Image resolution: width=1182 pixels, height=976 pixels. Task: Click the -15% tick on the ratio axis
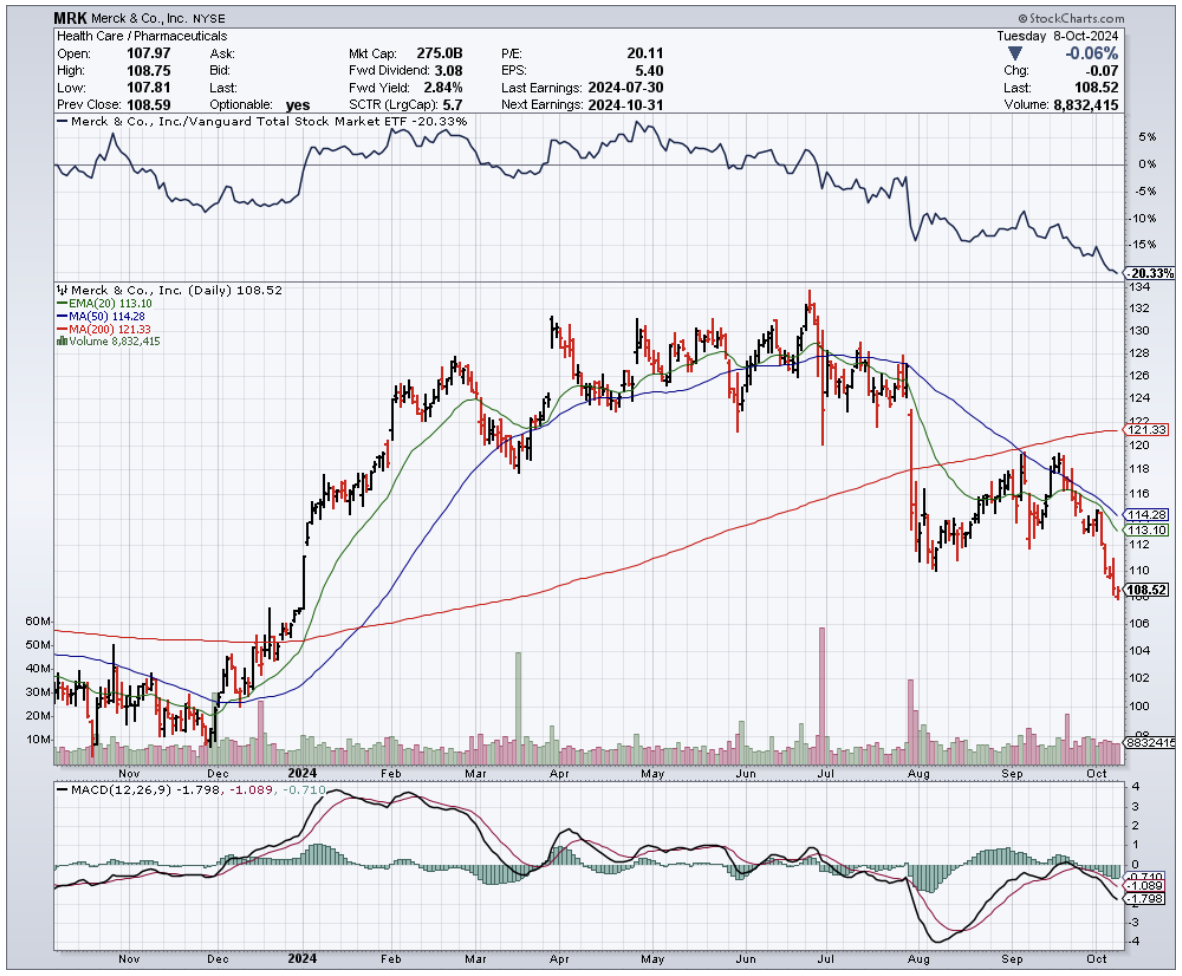click(x=1144, y=245)
